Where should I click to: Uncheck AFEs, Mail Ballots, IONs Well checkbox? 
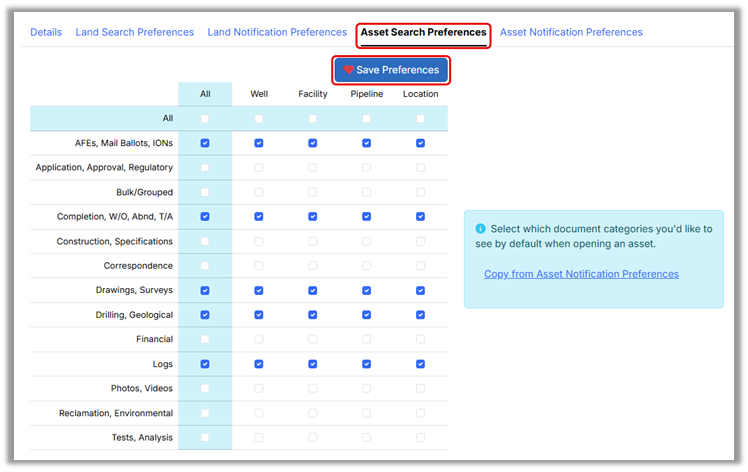click(x=259, y=143)
